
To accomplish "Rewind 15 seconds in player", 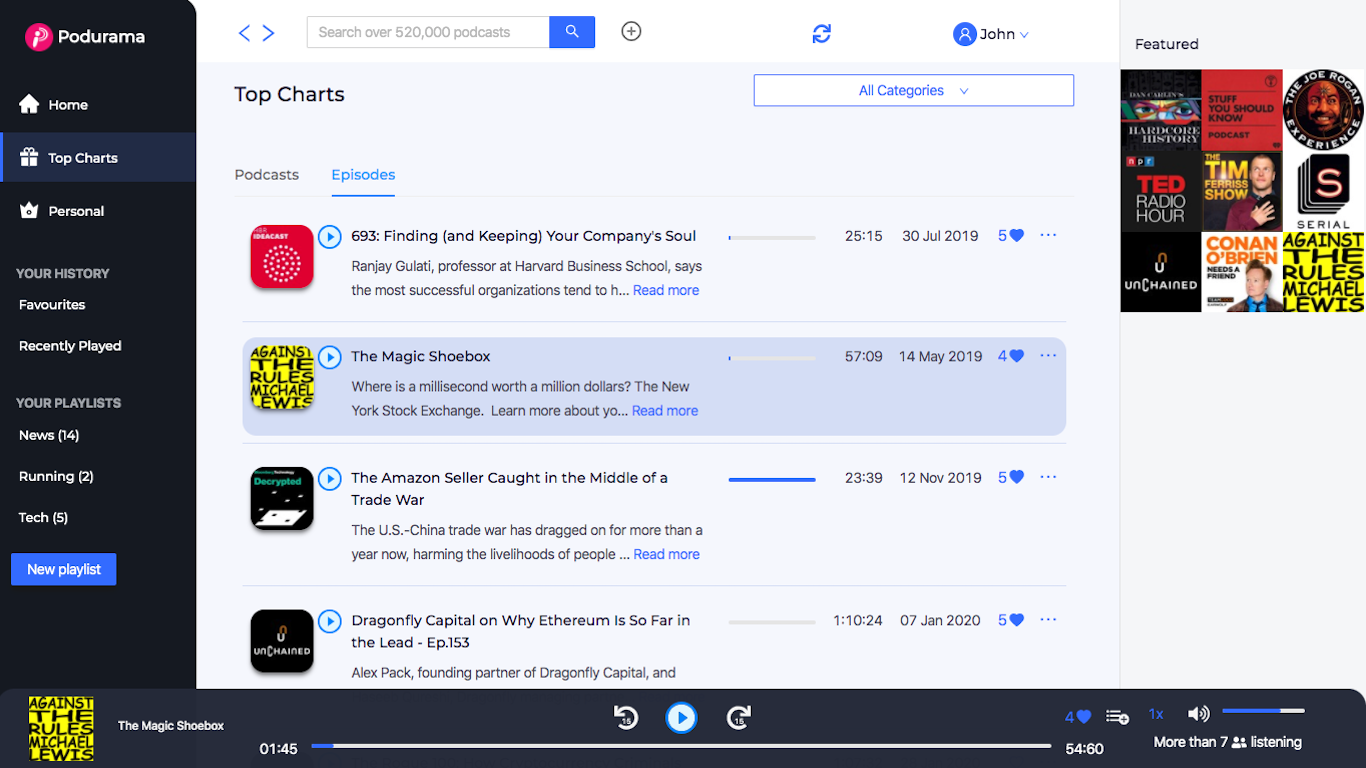I will tap(626, 717).
